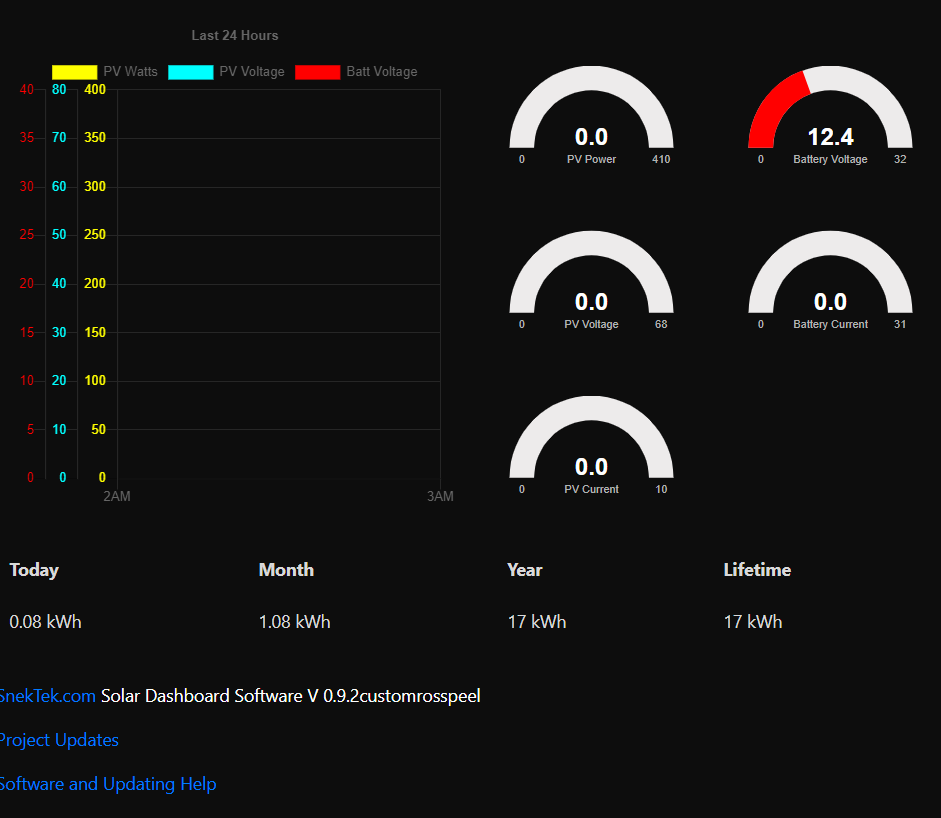Click the Last 24 Hours chart title
Viewport: 941px width, 818px height.
click(x=235, y=36)
